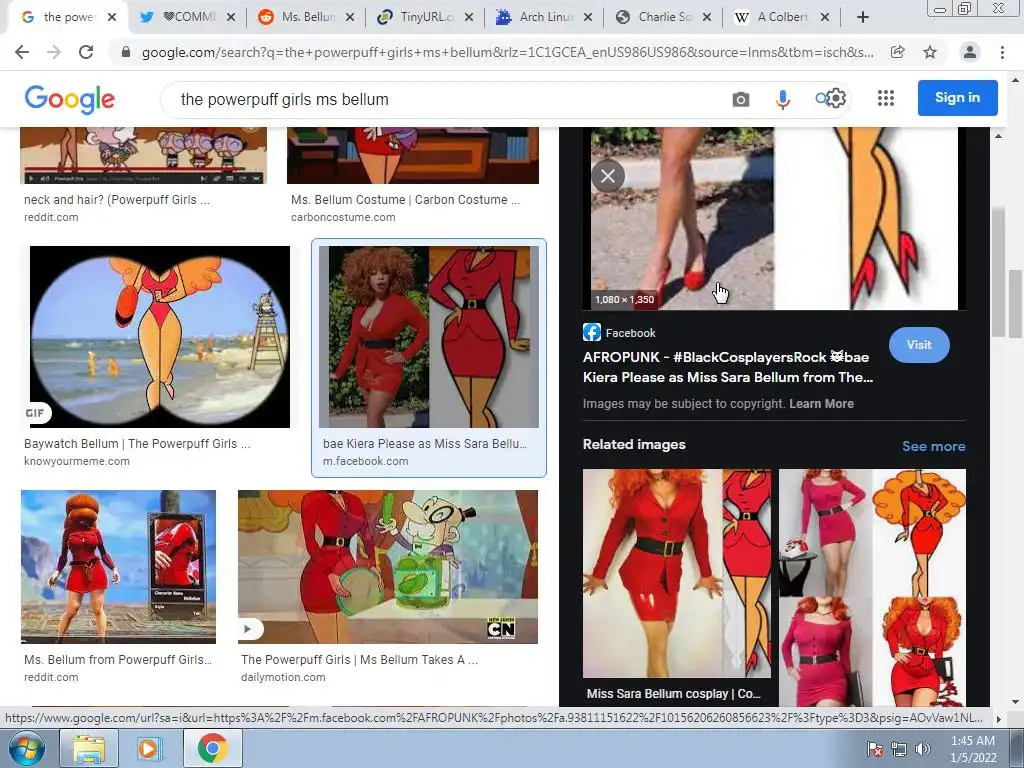
Task: Open network status tray icon
Action: pyautogui.click(x=899, y=749)
